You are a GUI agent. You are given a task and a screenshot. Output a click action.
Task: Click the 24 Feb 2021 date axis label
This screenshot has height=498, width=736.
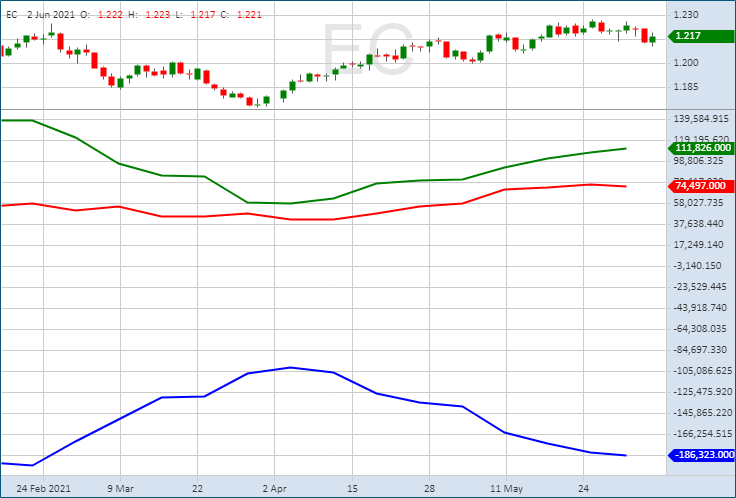click(x=43, y=489)
